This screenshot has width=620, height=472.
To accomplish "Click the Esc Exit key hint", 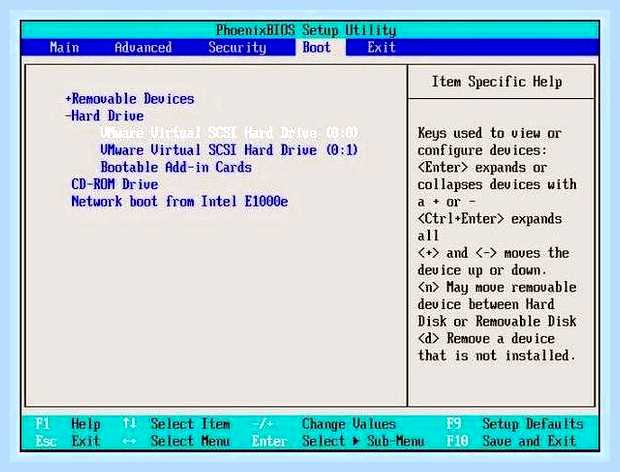I will pyautogui.click(x=68, y=441).
